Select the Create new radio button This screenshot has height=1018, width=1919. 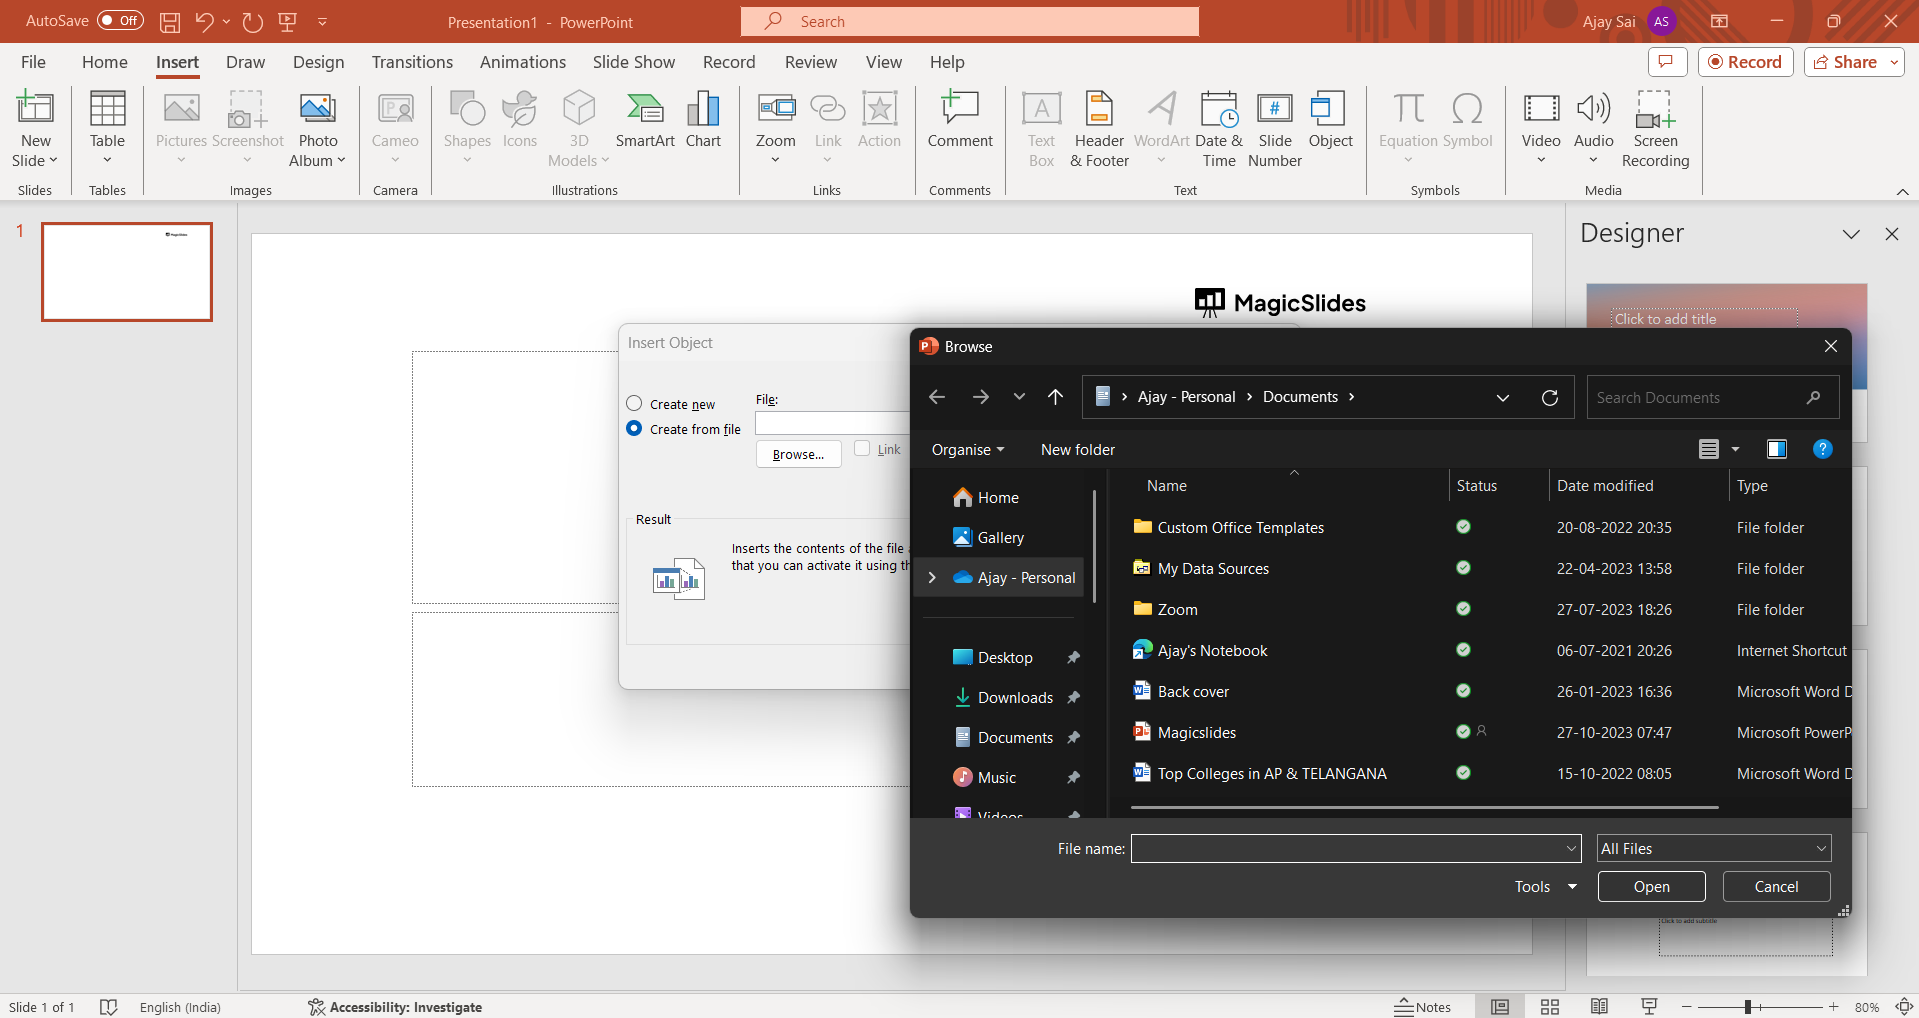coord(634,403)
